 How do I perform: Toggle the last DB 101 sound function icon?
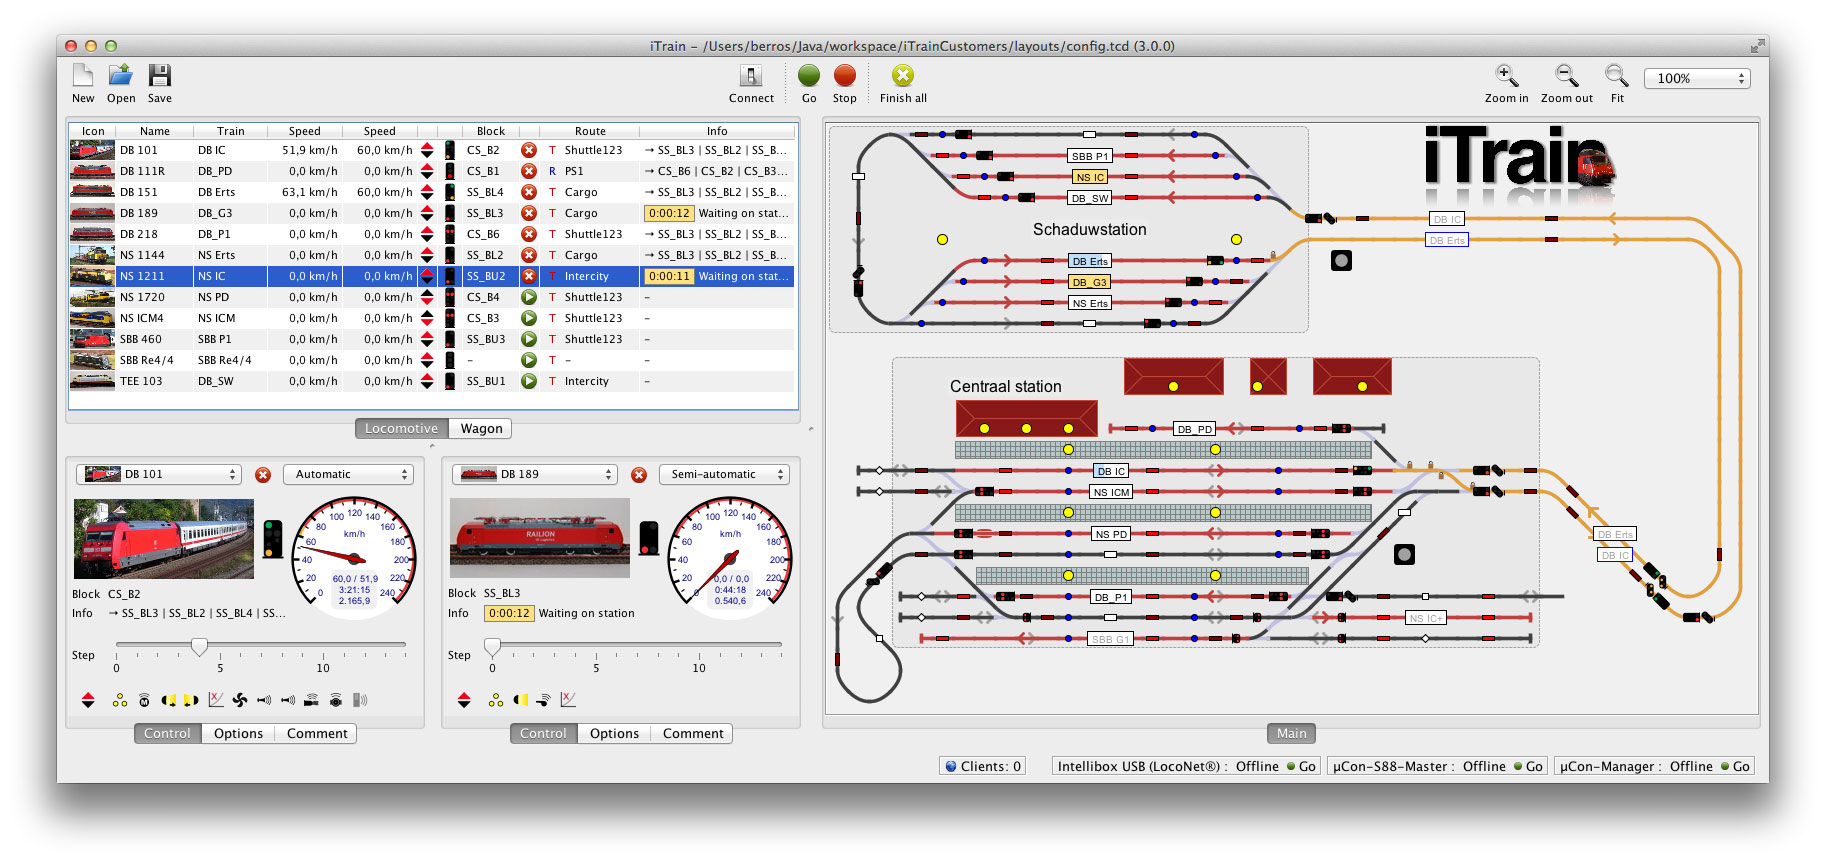tap(360, 700)
